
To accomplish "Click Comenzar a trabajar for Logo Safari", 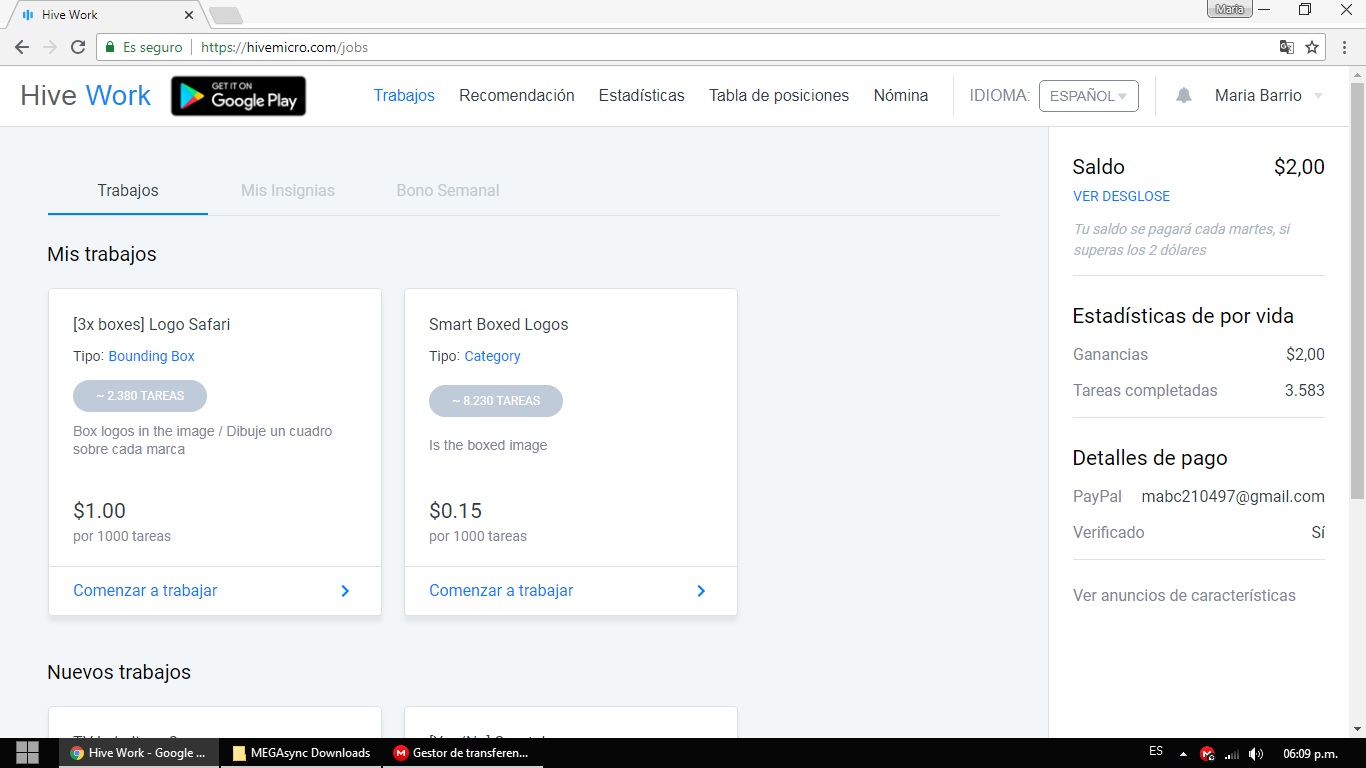I will pyautogui.click(x=145, y=591).
